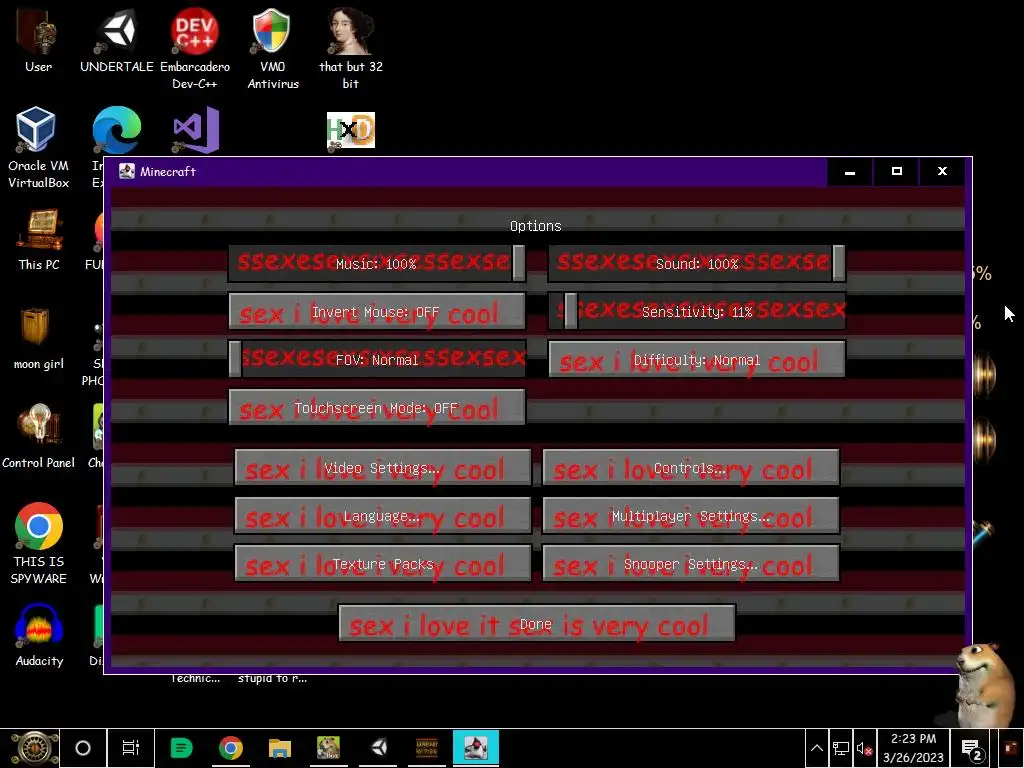Open Snooper Settings... menu

pos(691,564)
